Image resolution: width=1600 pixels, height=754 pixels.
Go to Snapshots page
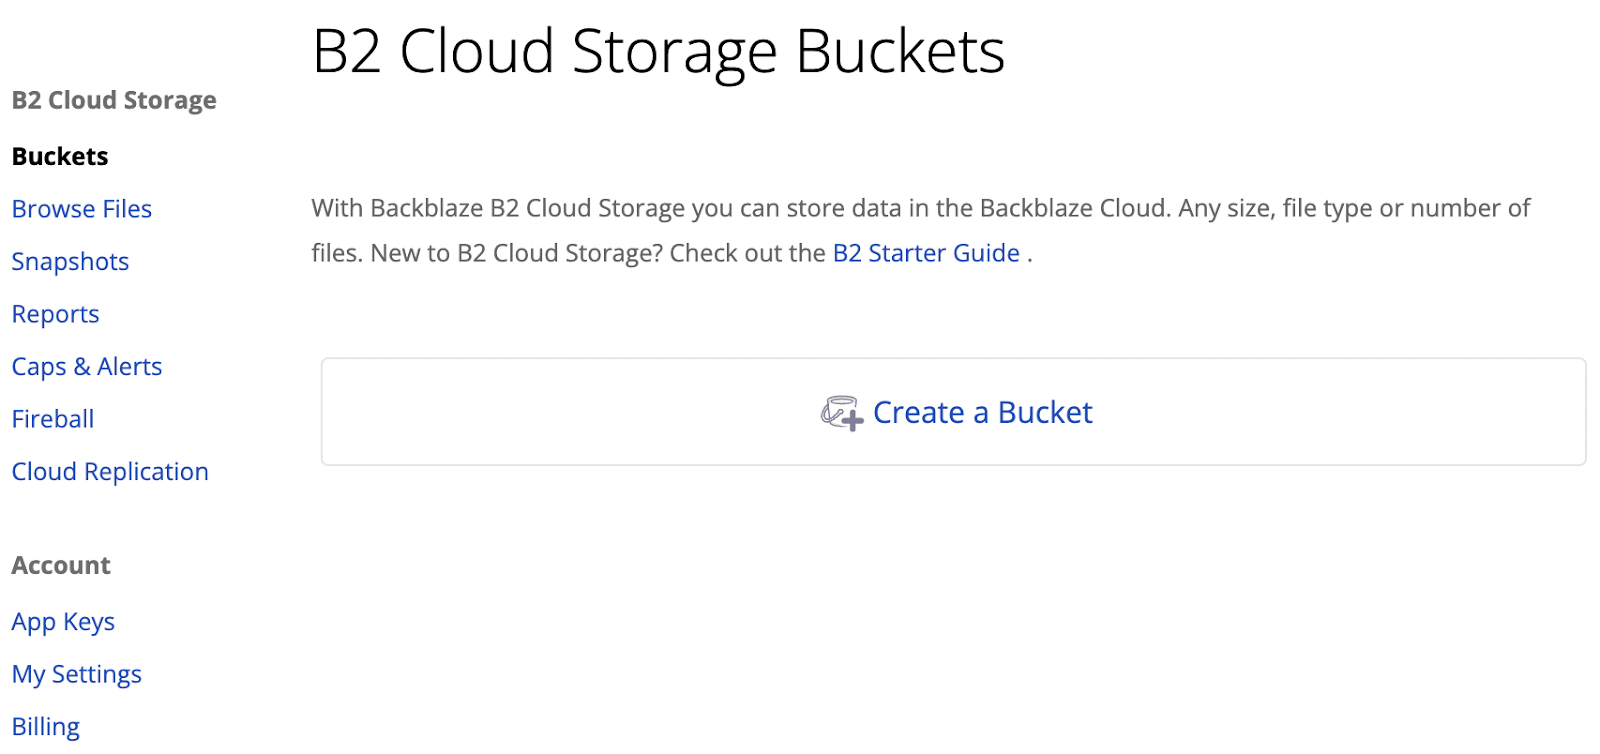coord(70,261)
